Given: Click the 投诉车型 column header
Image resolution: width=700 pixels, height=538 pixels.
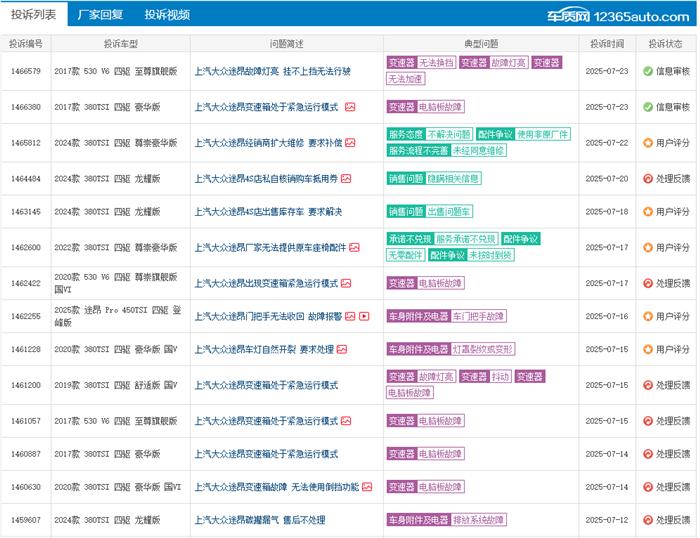Looking at the screenshot, I should [121, 44].
